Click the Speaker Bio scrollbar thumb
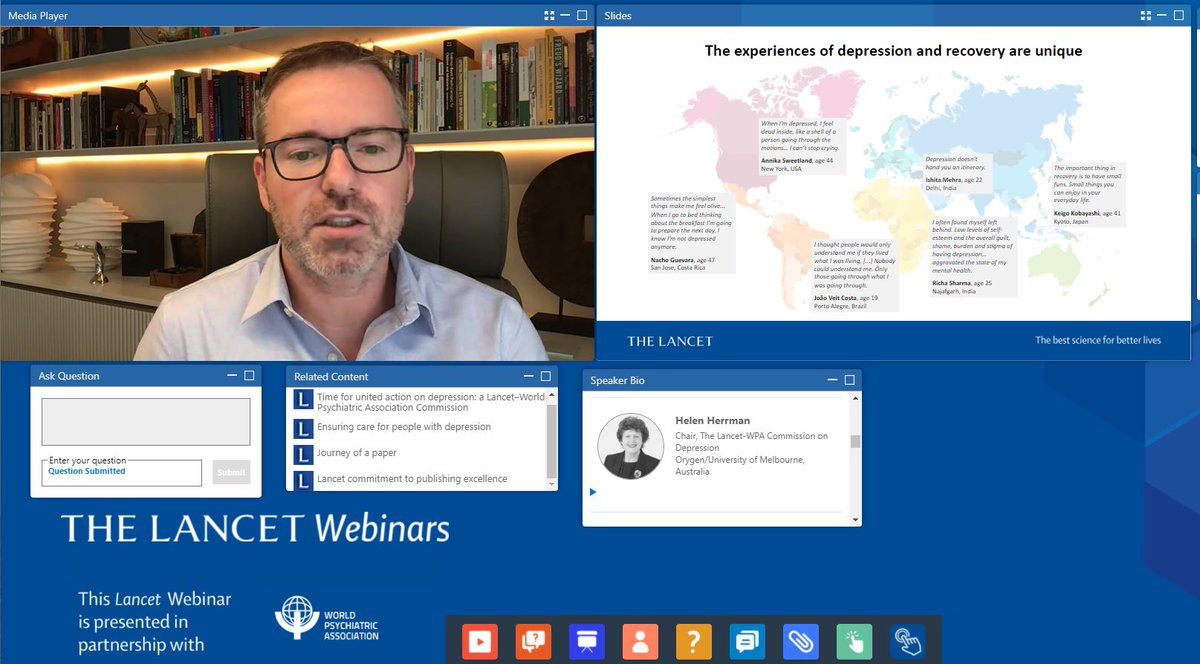Viewport: 1200px width, 664px height. pyautogui.click(x=855, y=441)
